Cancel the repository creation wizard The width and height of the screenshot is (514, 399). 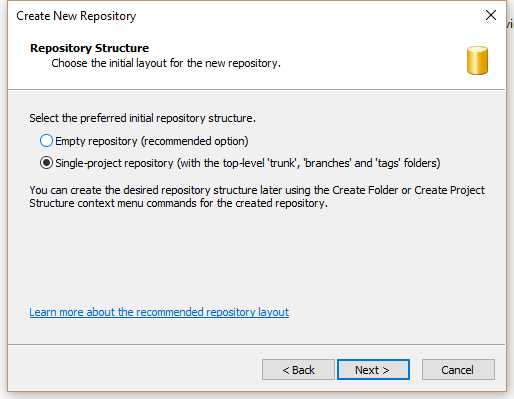(x=458, y=370)
